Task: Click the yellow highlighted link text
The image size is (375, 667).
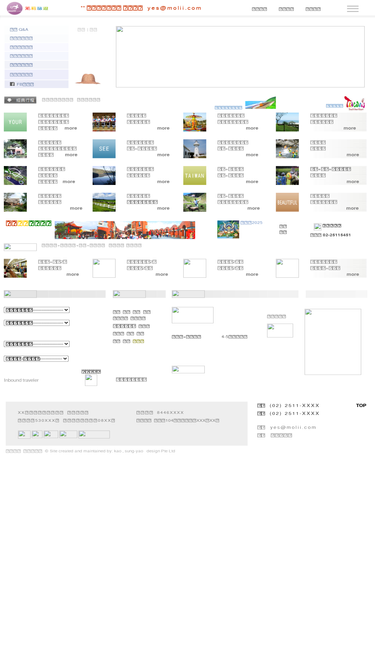Action: pos(138,341)
